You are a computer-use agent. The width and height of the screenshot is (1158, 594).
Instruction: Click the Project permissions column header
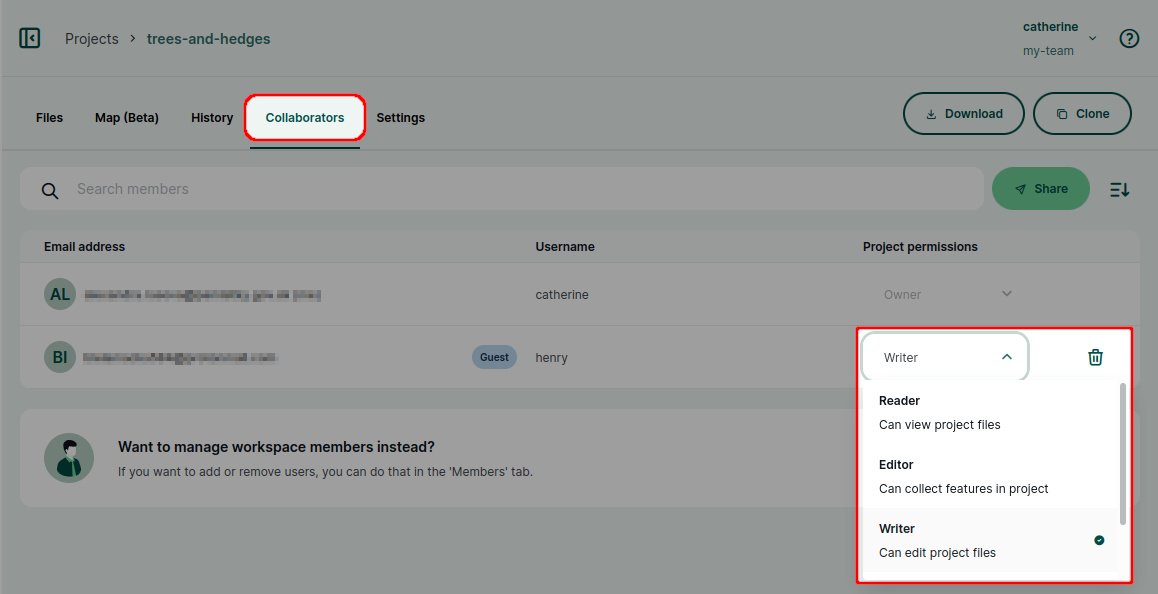tap(920, 247)
